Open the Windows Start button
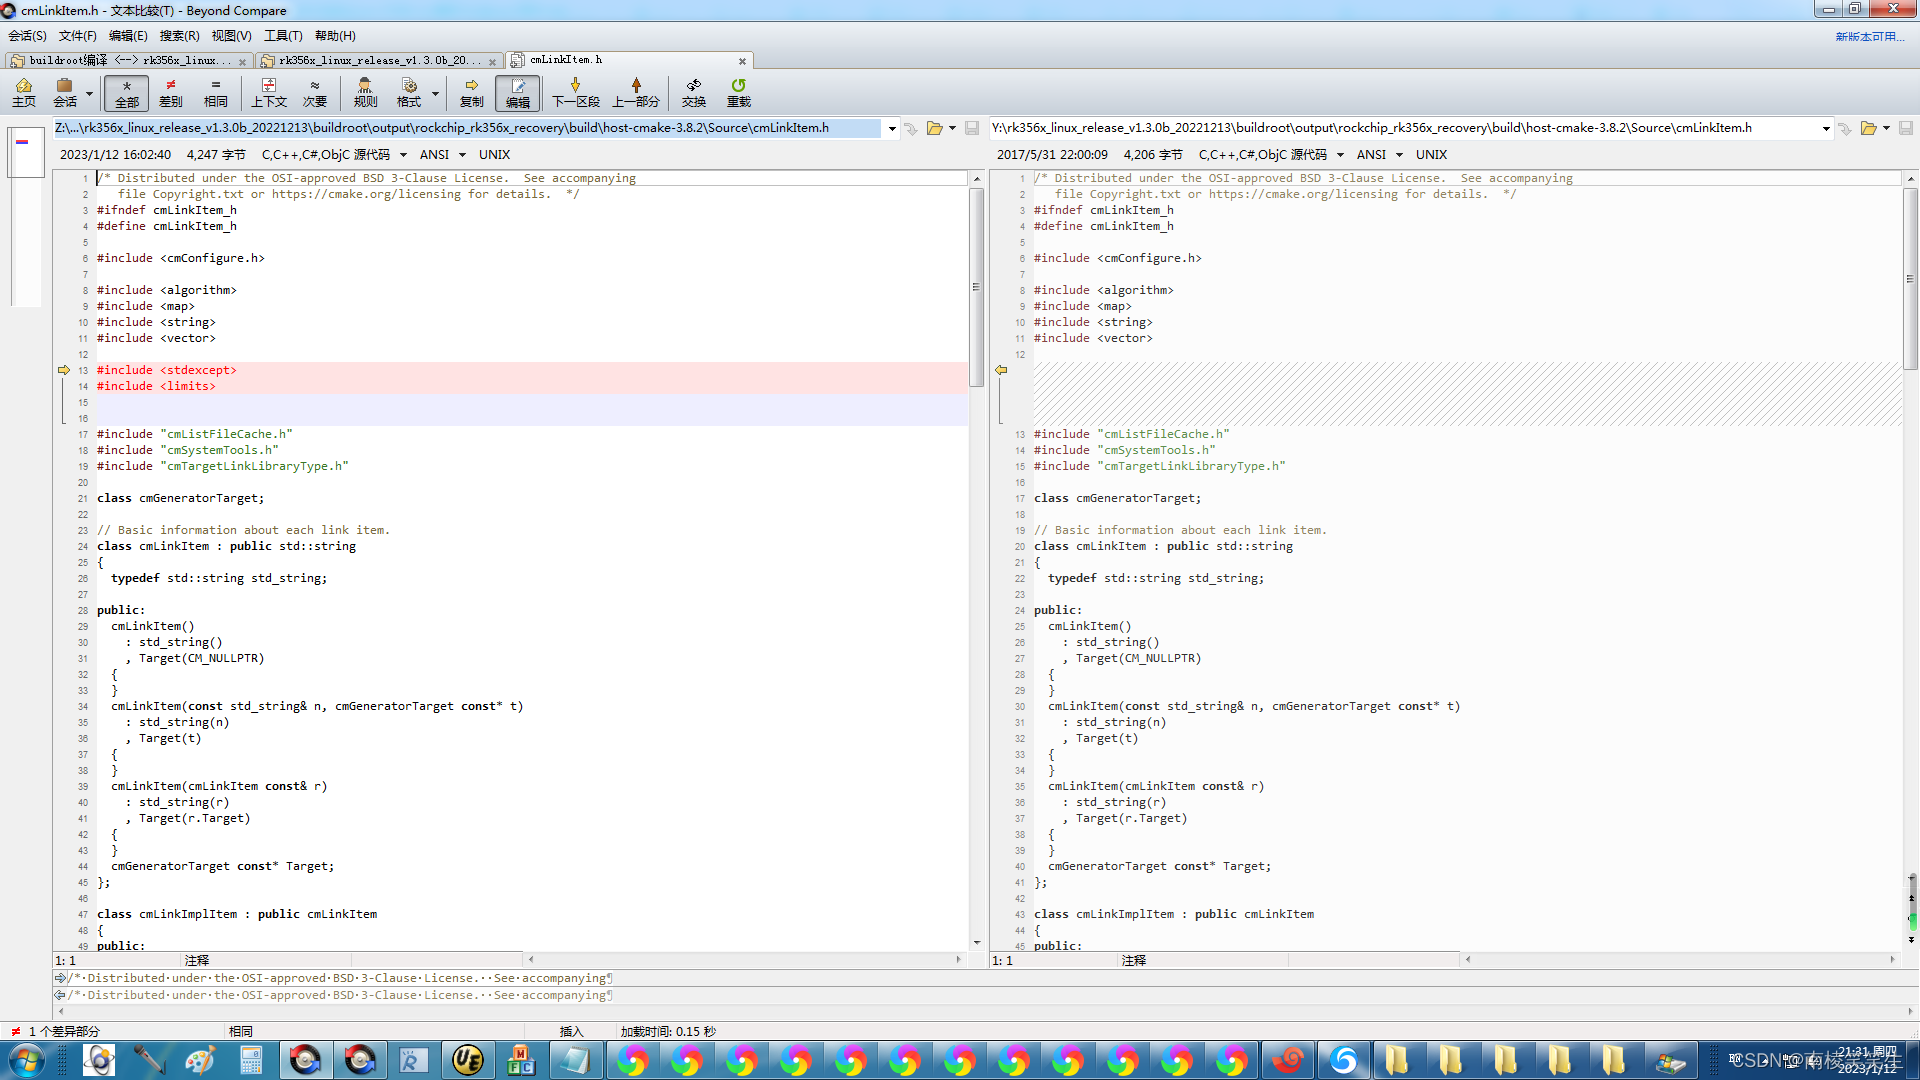The height and width of the screenshot is (1080, 1920). (x=26, y=1060)
